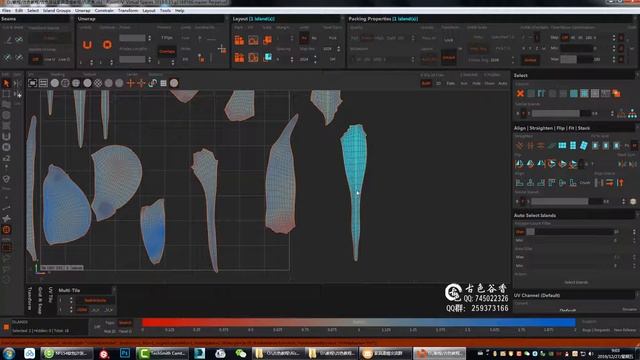
Task: Click the cyan icon in Layout bottom row
Action: 268,57
